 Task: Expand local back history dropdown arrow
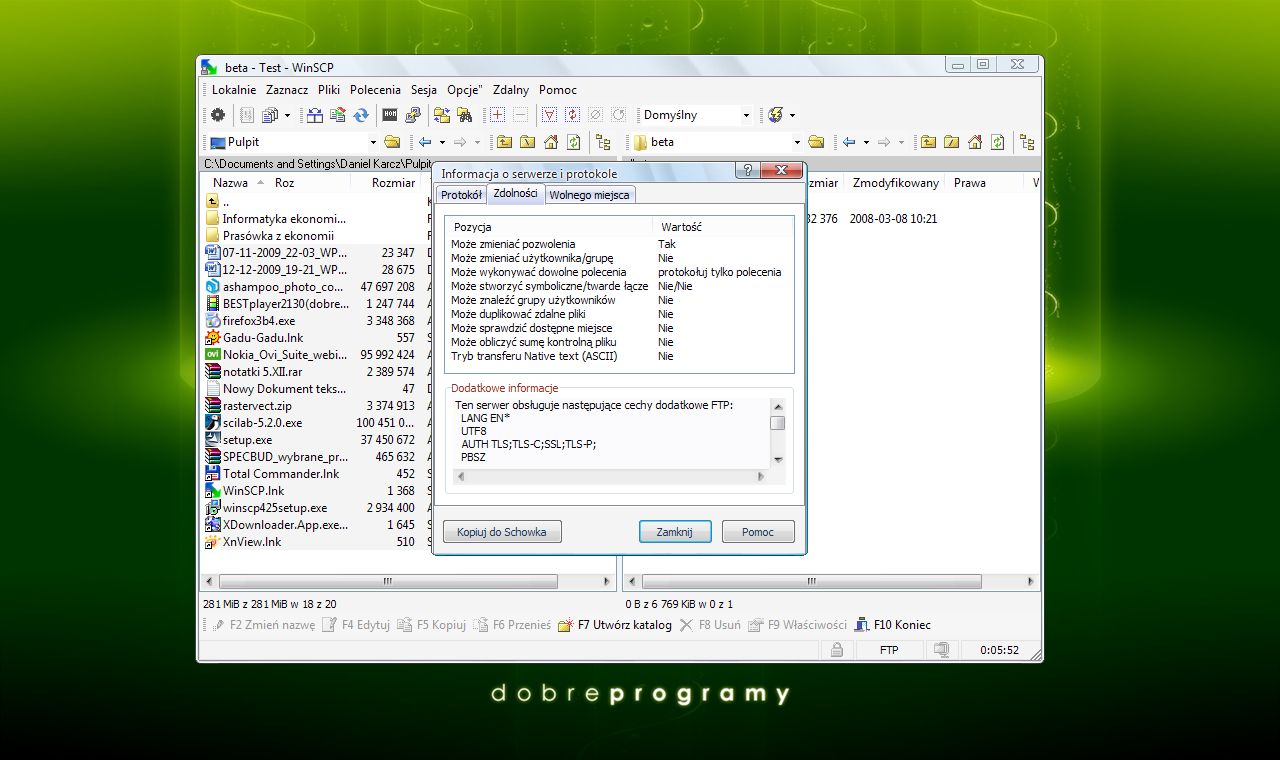(x=443, y=142)
